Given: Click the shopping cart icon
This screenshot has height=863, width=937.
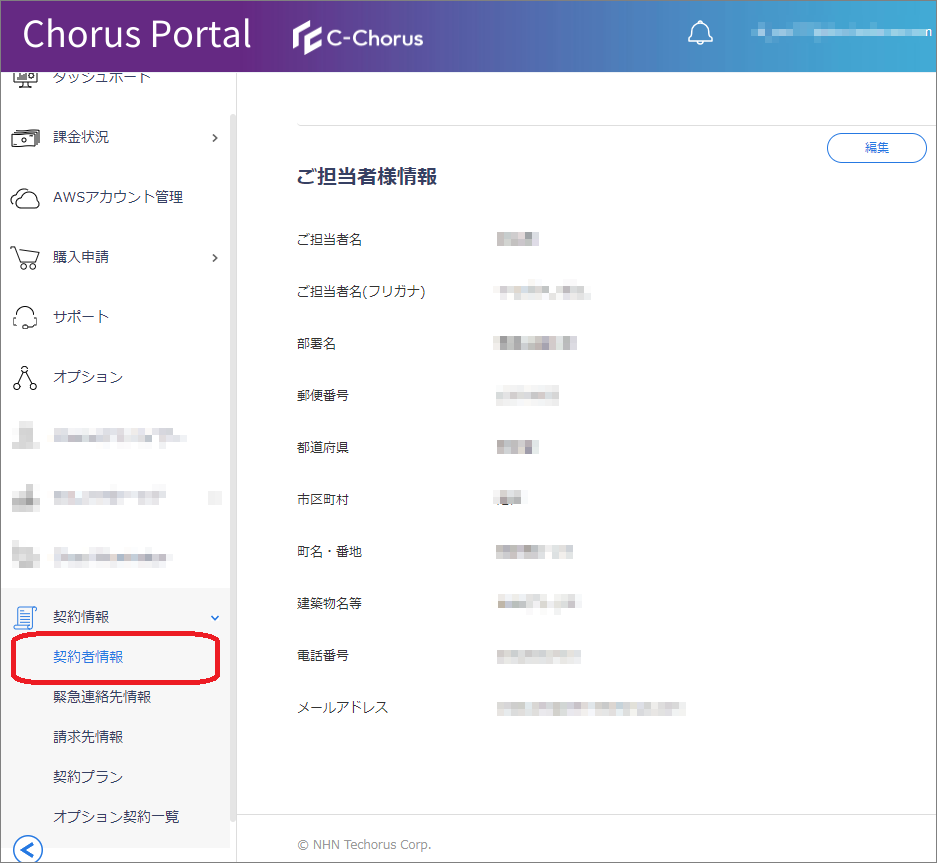Looking at the screenshot, I should [x=25, y=258].
